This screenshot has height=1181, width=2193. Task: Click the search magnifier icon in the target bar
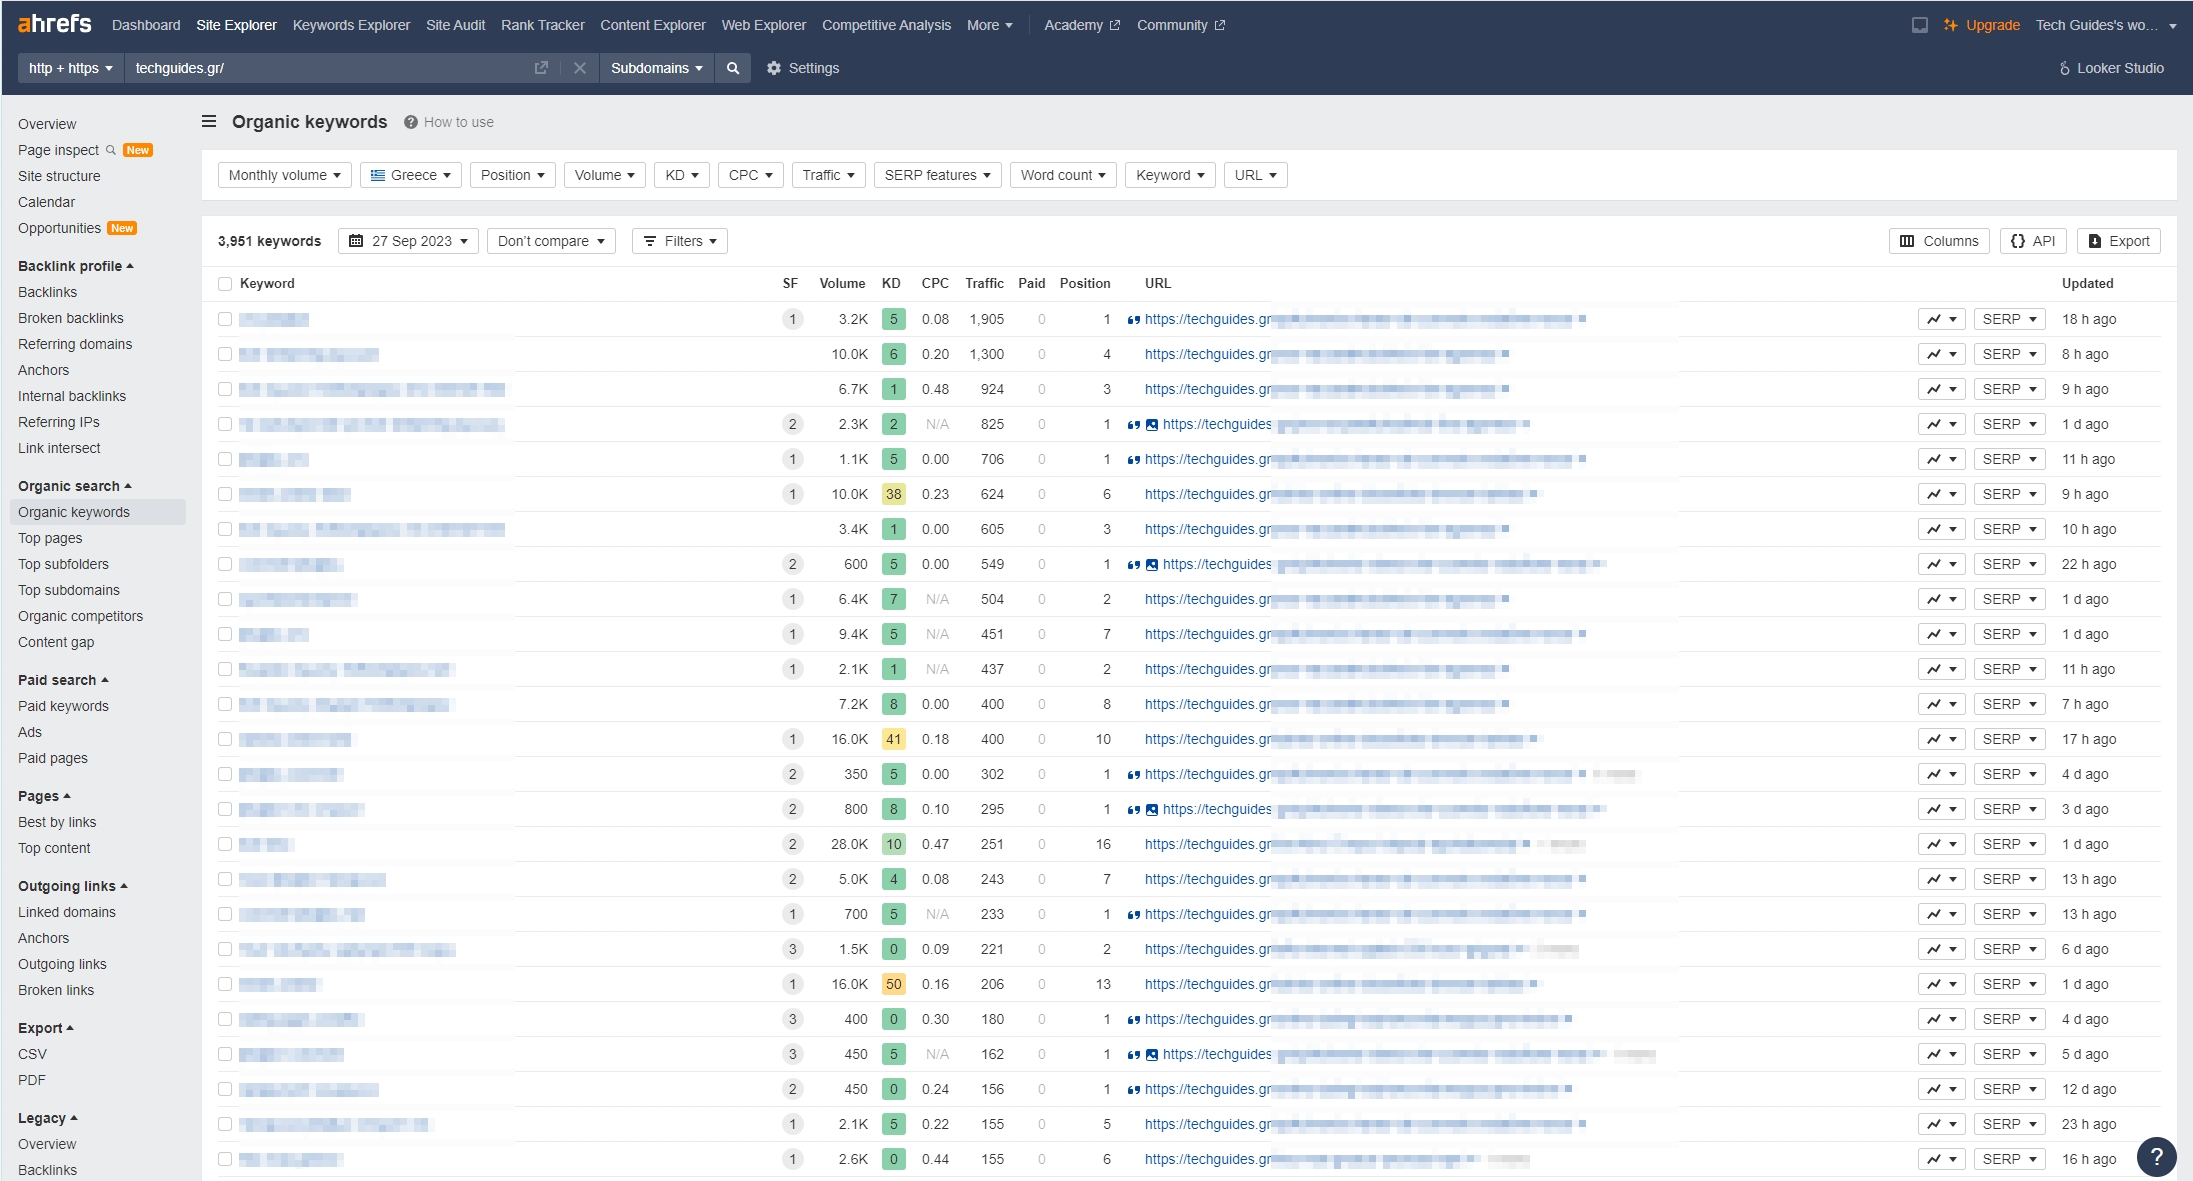(733, 68)
